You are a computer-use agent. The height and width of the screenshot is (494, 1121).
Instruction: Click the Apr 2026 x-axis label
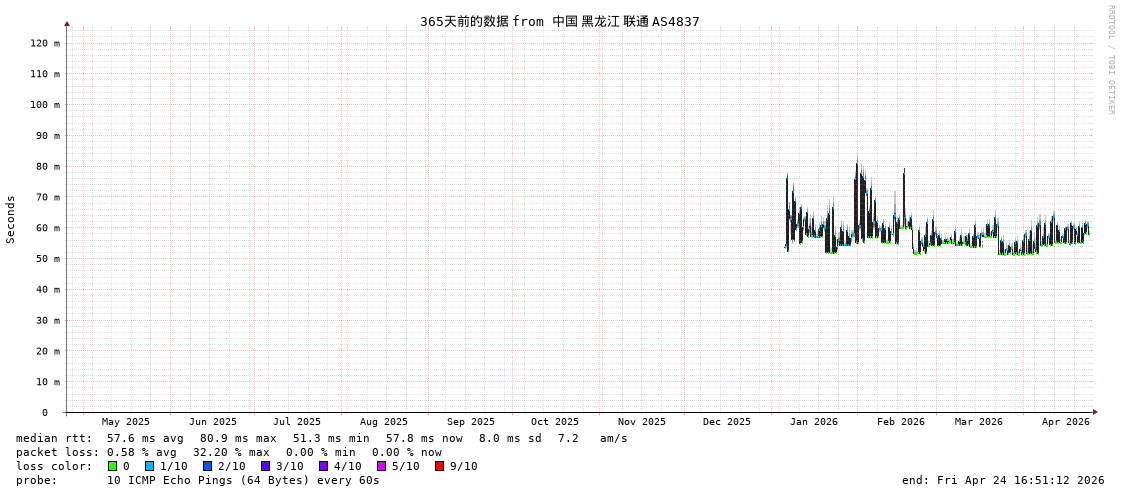pos(1065,422)
